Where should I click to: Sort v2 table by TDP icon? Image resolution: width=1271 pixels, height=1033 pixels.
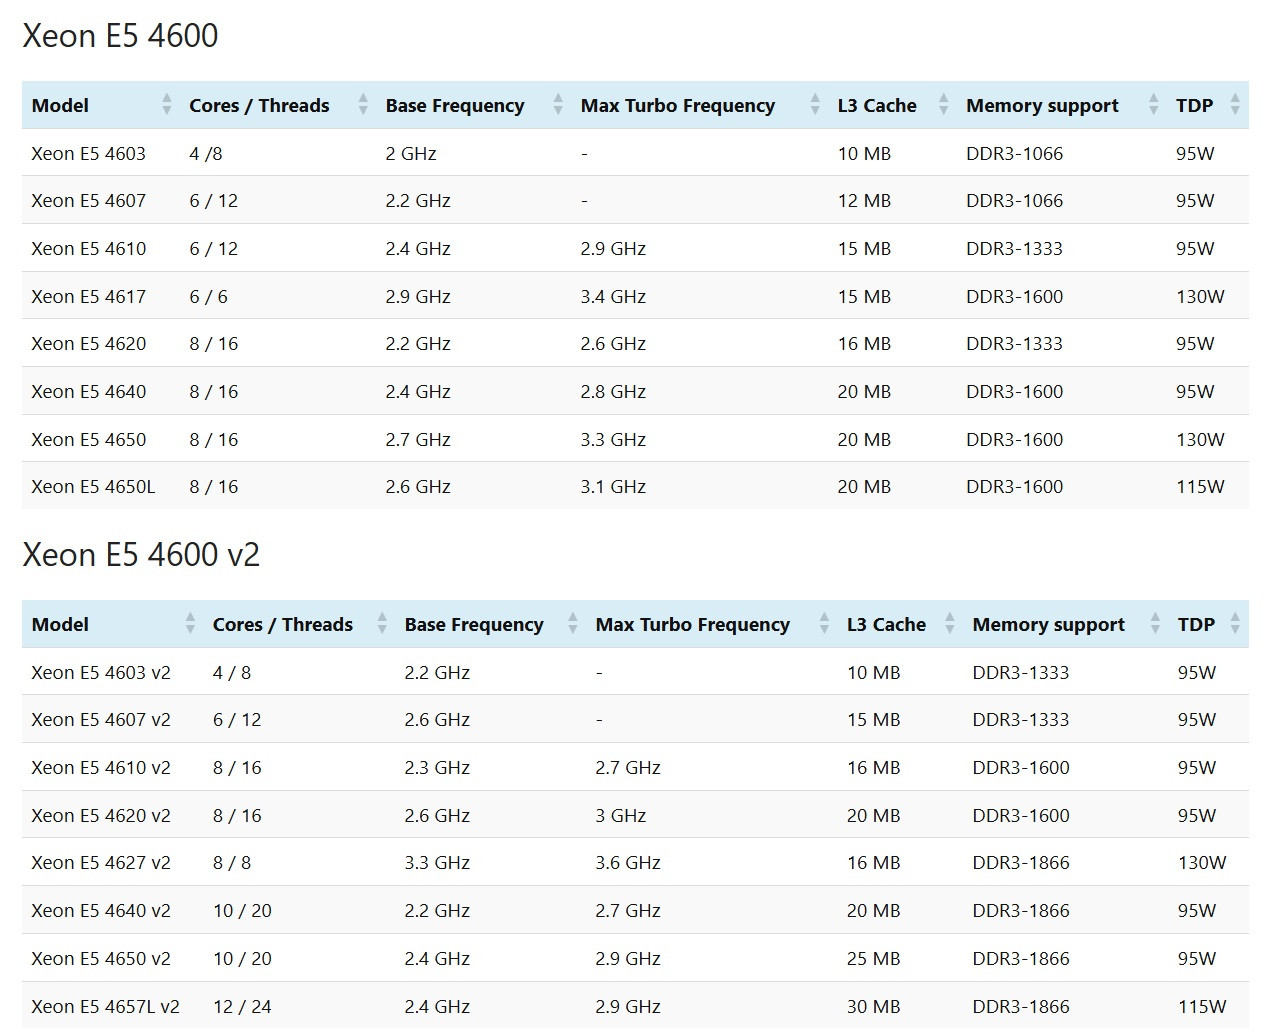coord(1235,624)
